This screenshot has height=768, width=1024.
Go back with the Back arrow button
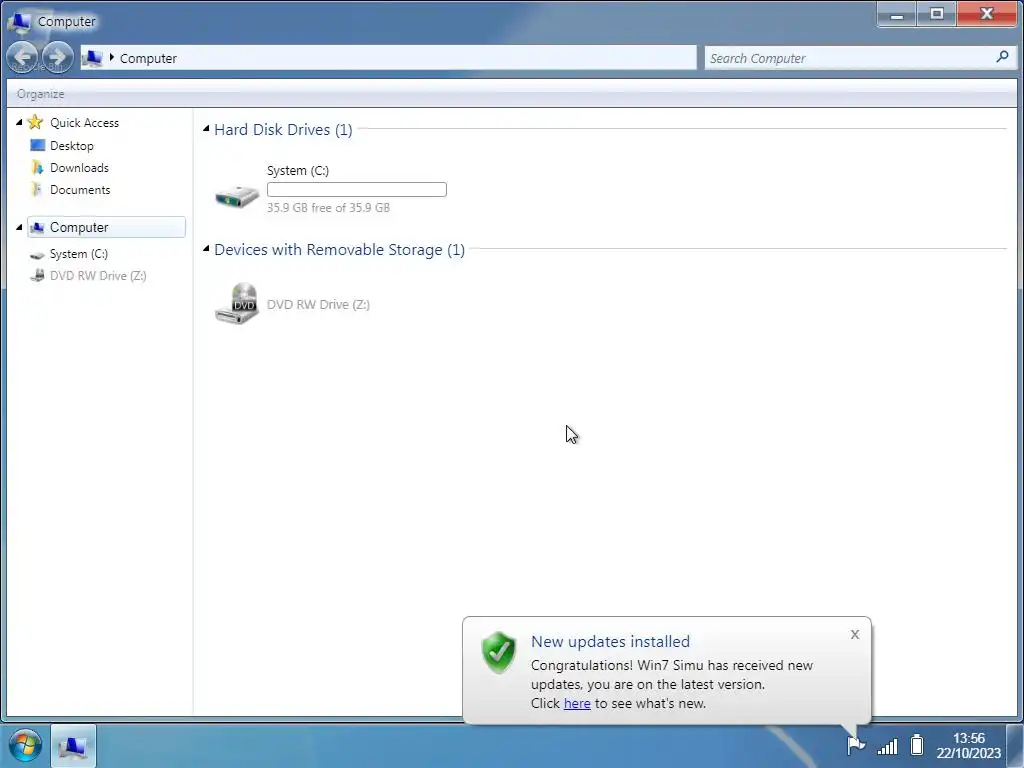[x=22, y=57]
